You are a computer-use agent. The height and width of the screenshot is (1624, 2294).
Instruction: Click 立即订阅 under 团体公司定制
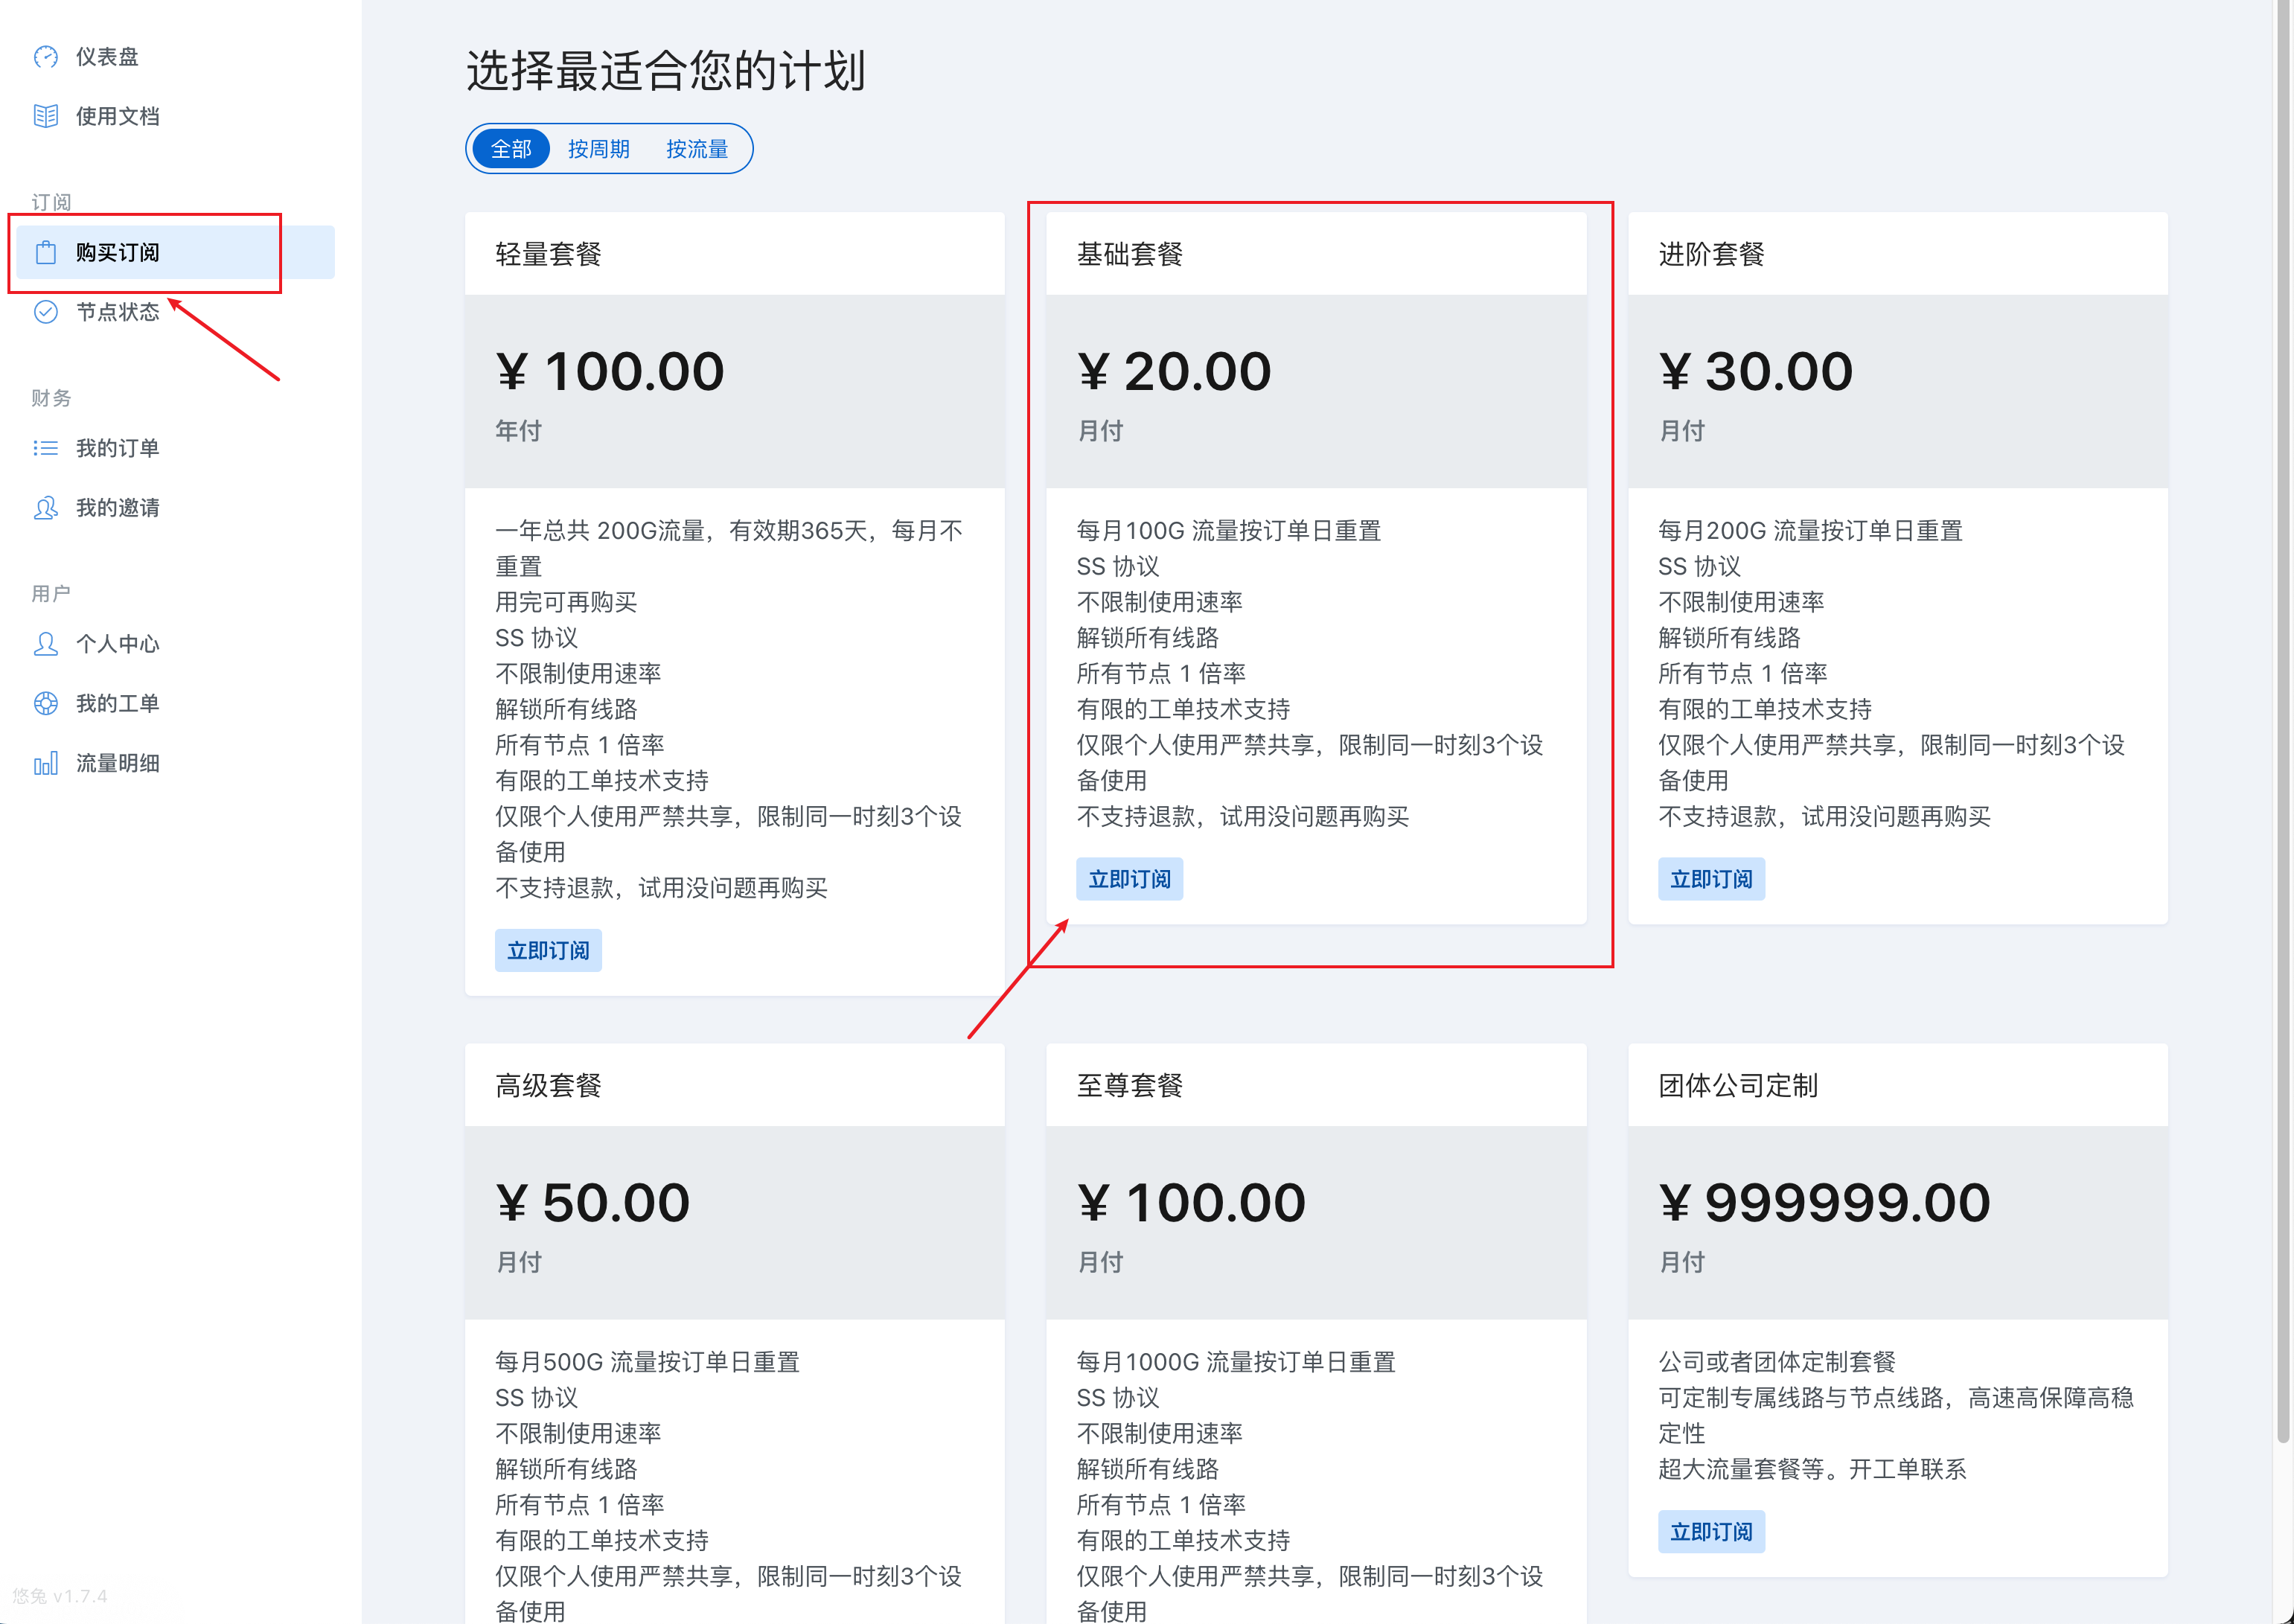pyautogui.click(x=1711, y=1531)
